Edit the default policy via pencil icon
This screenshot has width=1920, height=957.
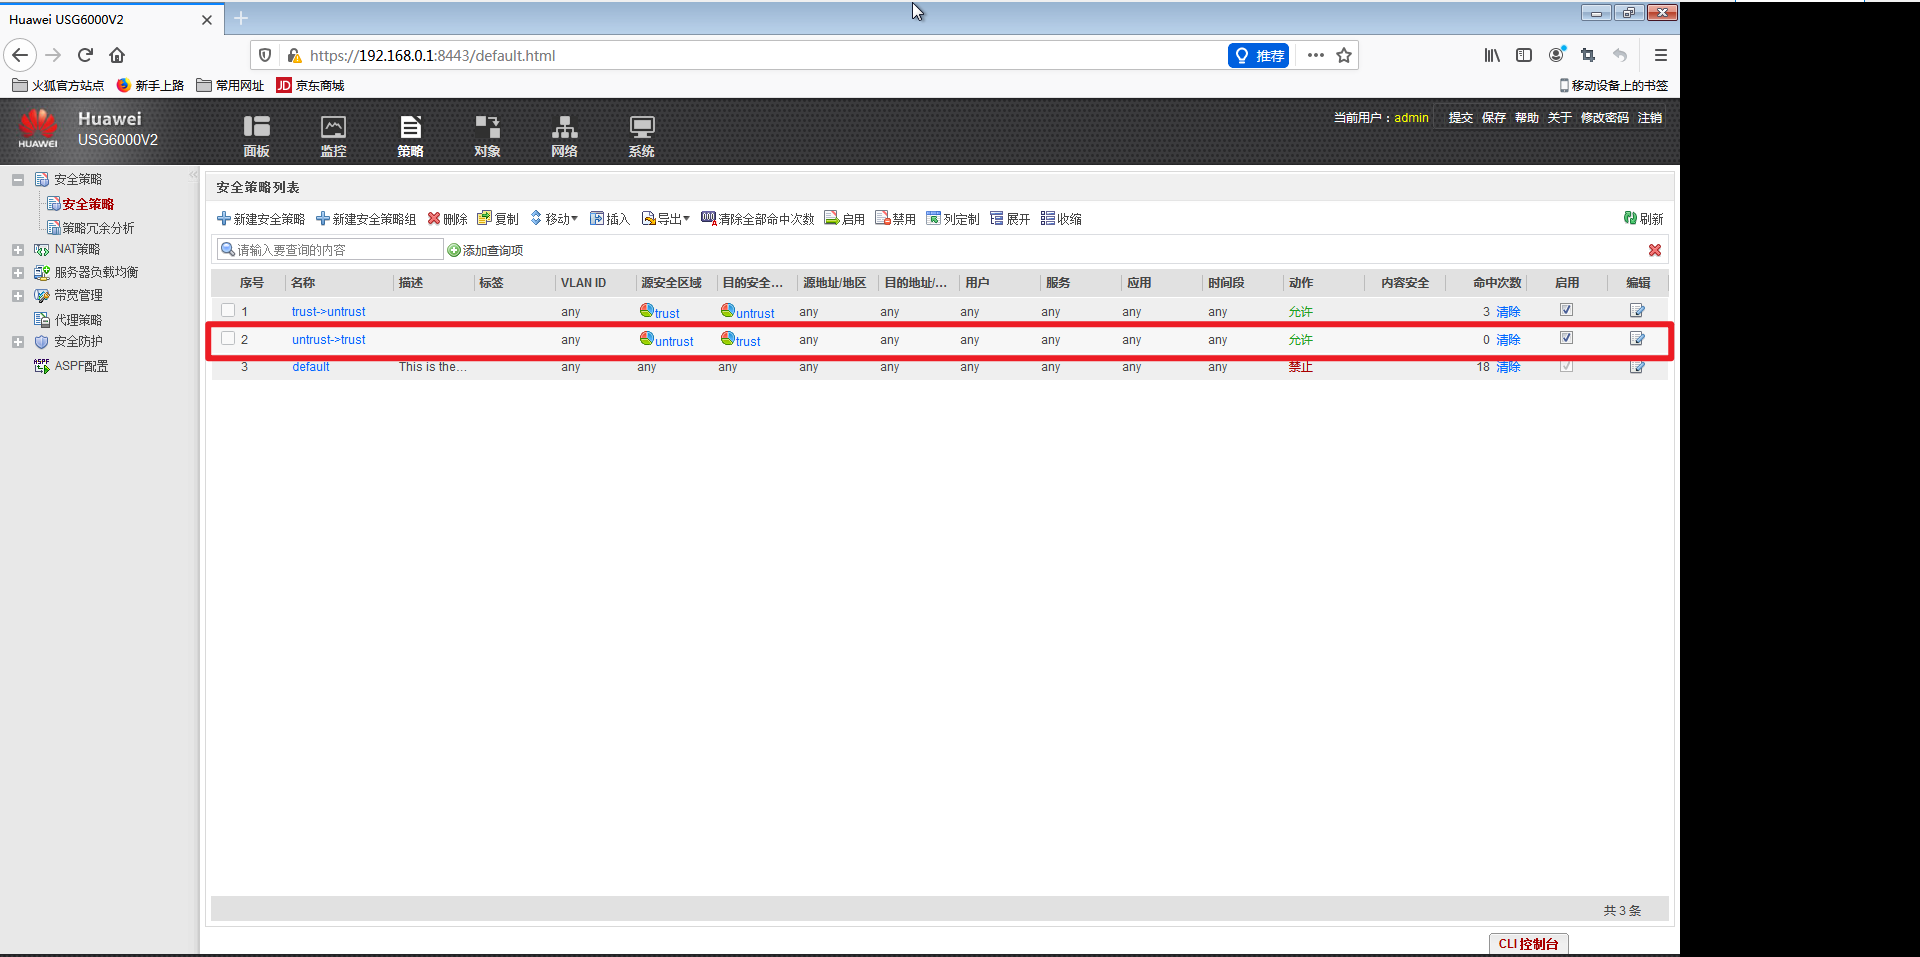click(1637, 367)
